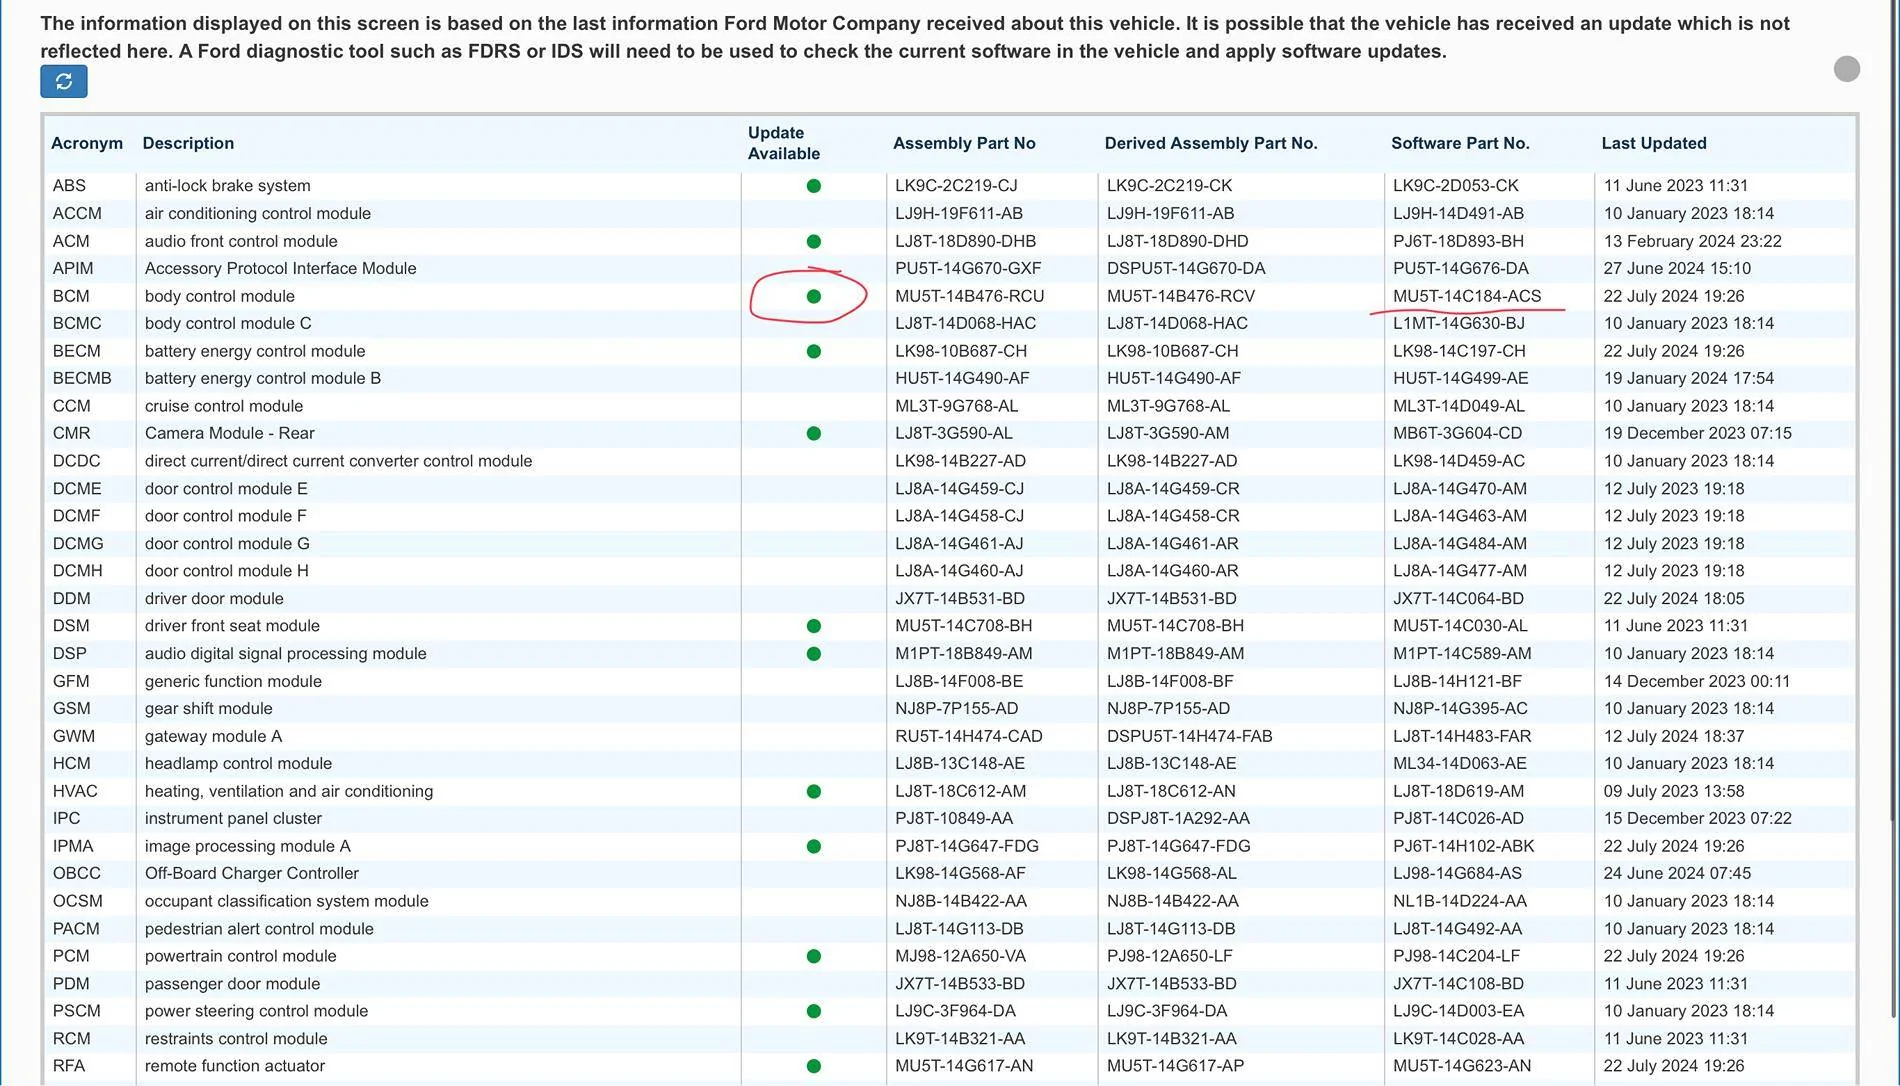1900x1086 pixels.
Task: Click the Acronym column header
Action: point(87,143)
